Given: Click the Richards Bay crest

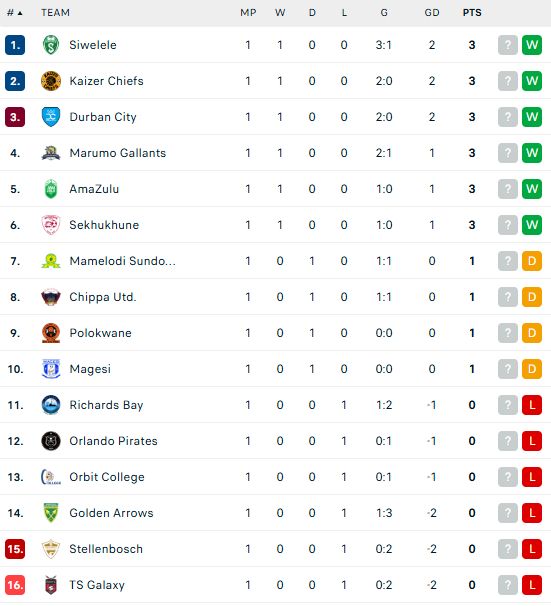Looking at the screenshot, I should tap(51, 405).
